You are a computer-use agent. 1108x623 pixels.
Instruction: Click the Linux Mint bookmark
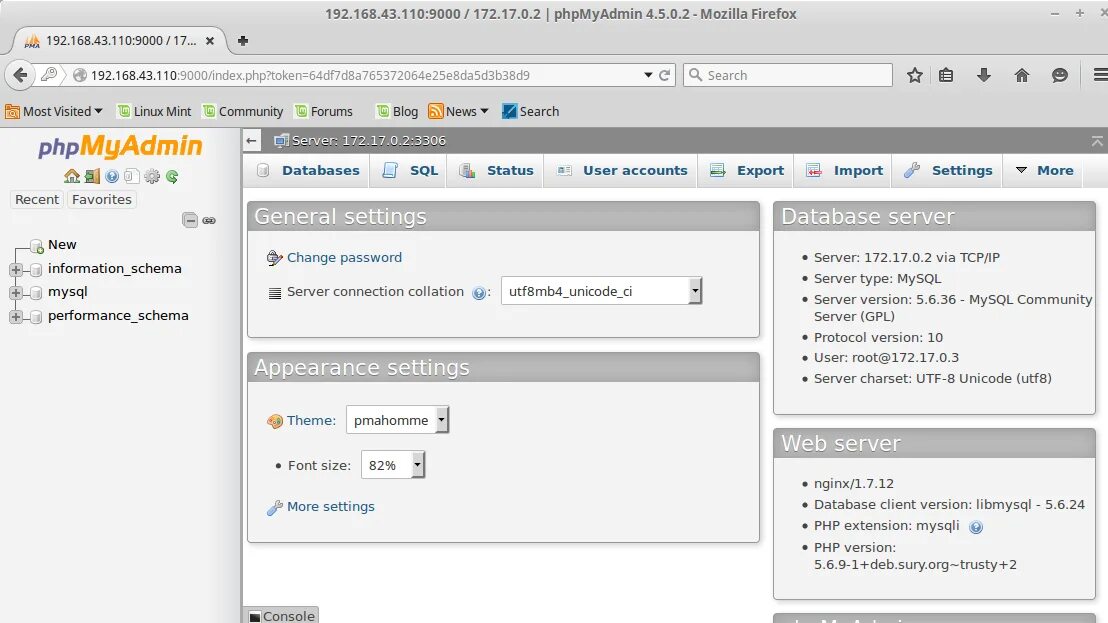click(154, 111)
